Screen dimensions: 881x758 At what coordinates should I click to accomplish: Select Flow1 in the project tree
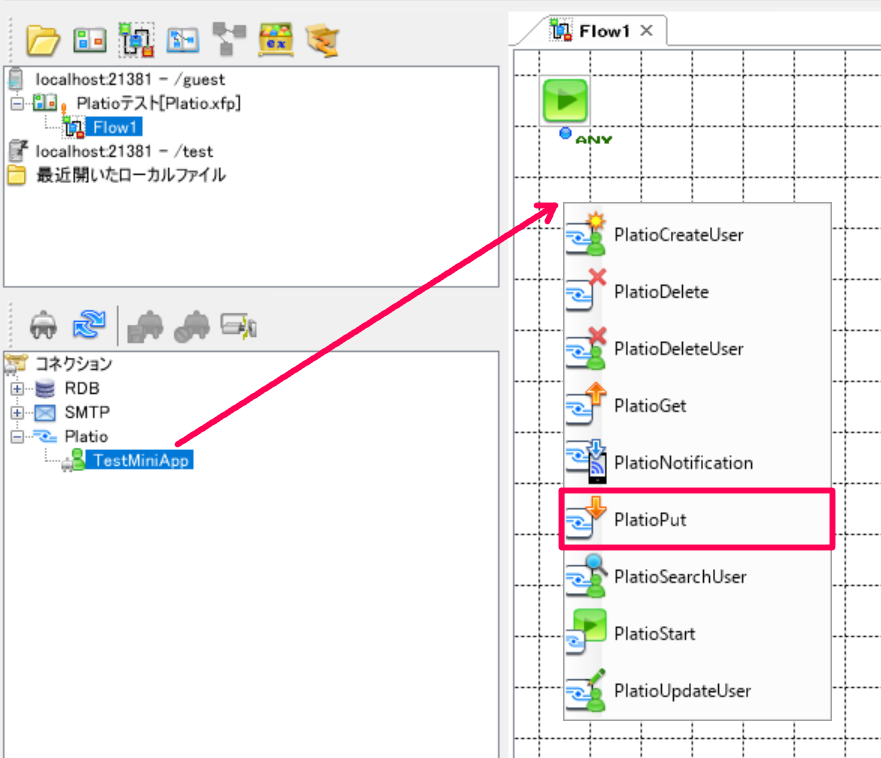115,128
